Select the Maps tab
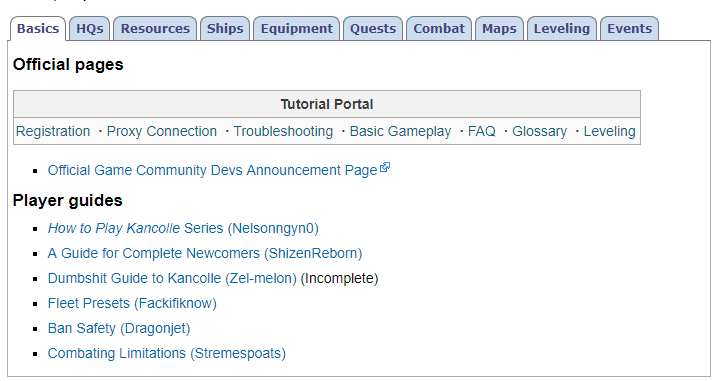The height and width of the screenshot is (381, 726). click(499, 29)
